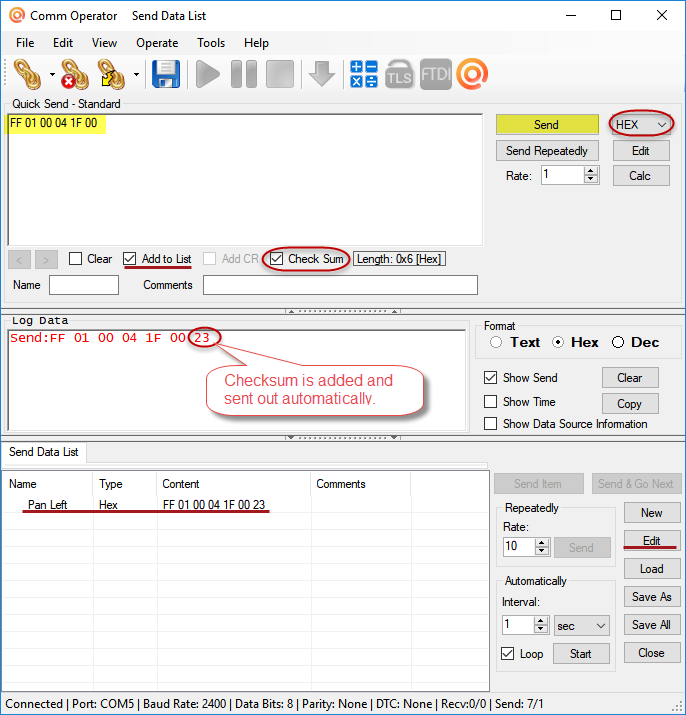The height and width of the screenshot is (715, 686).
Task: Click the FTDI toolbar icon
Action: [x=436, y=74]
